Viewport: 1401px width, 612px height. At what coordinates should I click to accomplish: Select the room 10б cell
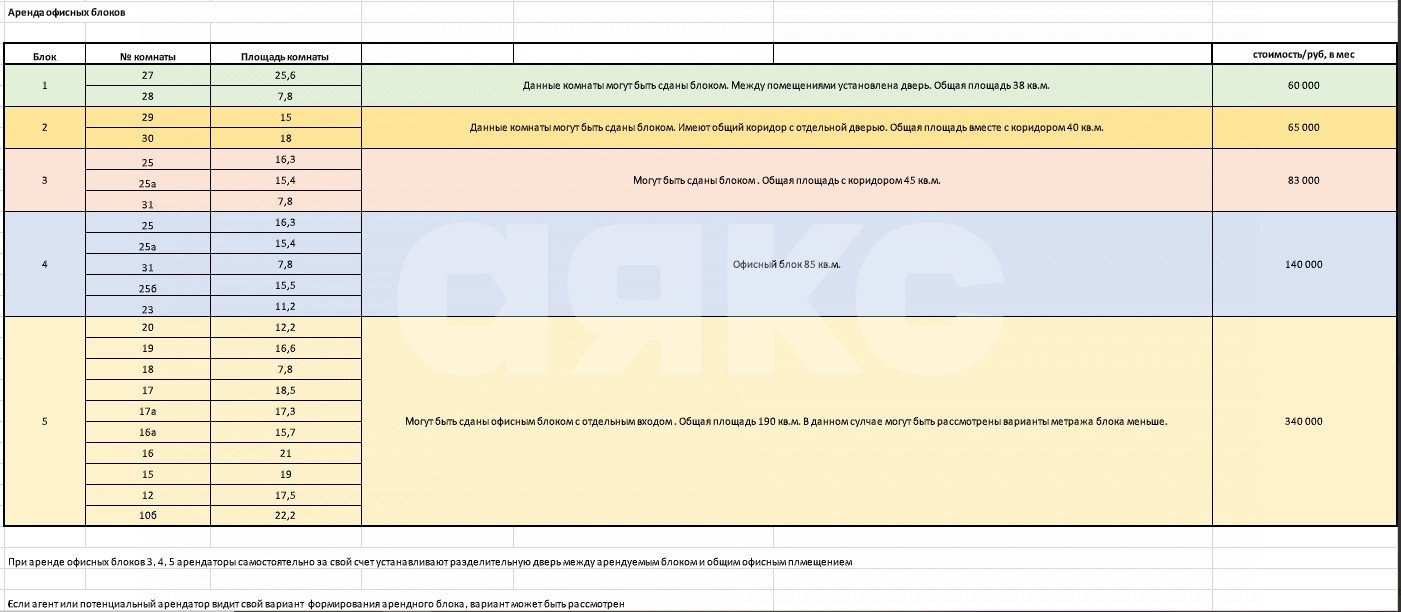click(x=148, y=516)
